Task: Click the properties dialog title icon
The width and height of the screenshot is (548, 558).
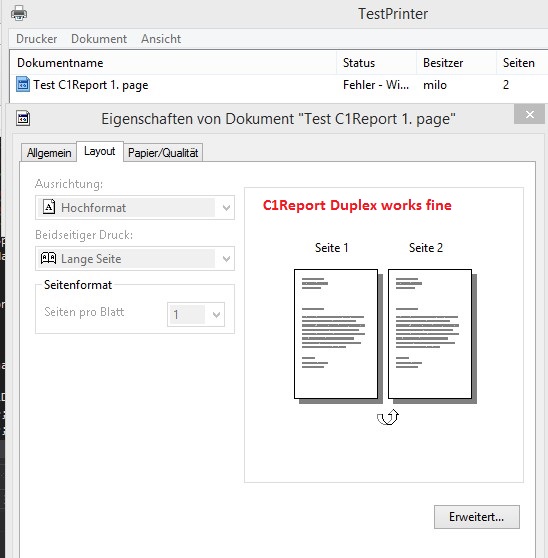Action: tap(23, 118)
